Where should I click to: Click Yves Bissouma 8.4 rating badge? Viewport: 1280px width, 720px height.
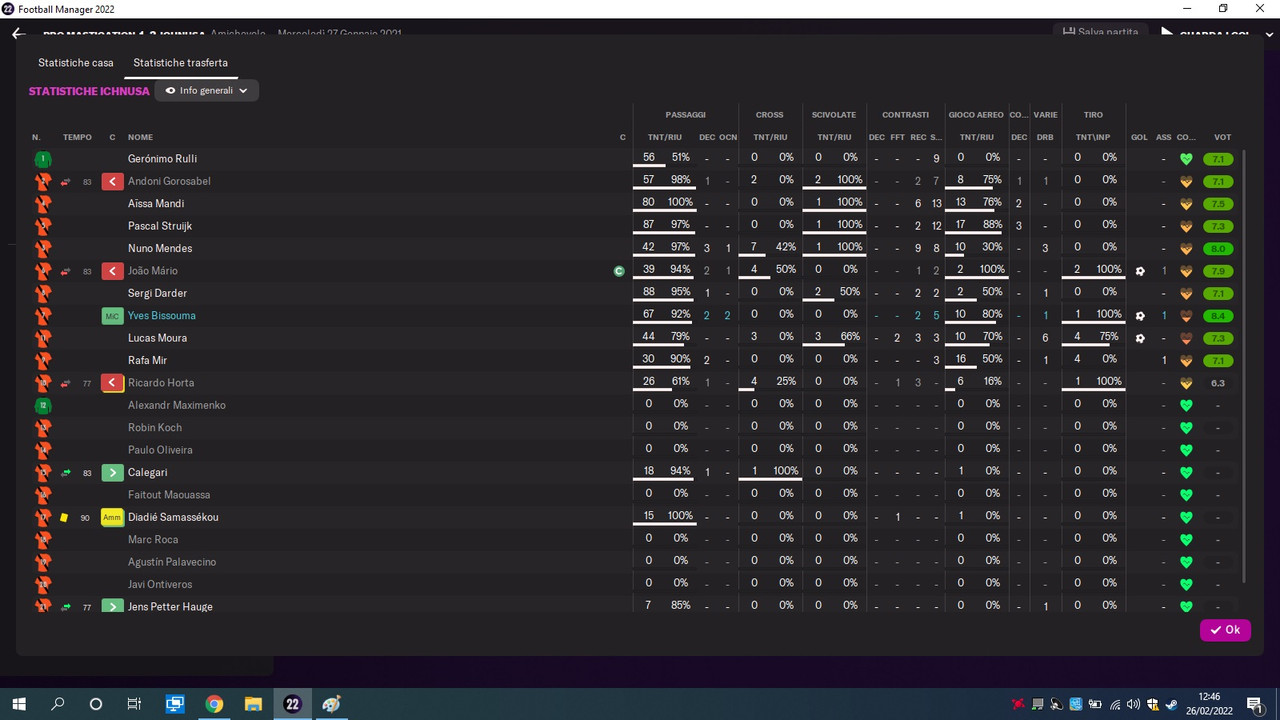pos(1218,316)
